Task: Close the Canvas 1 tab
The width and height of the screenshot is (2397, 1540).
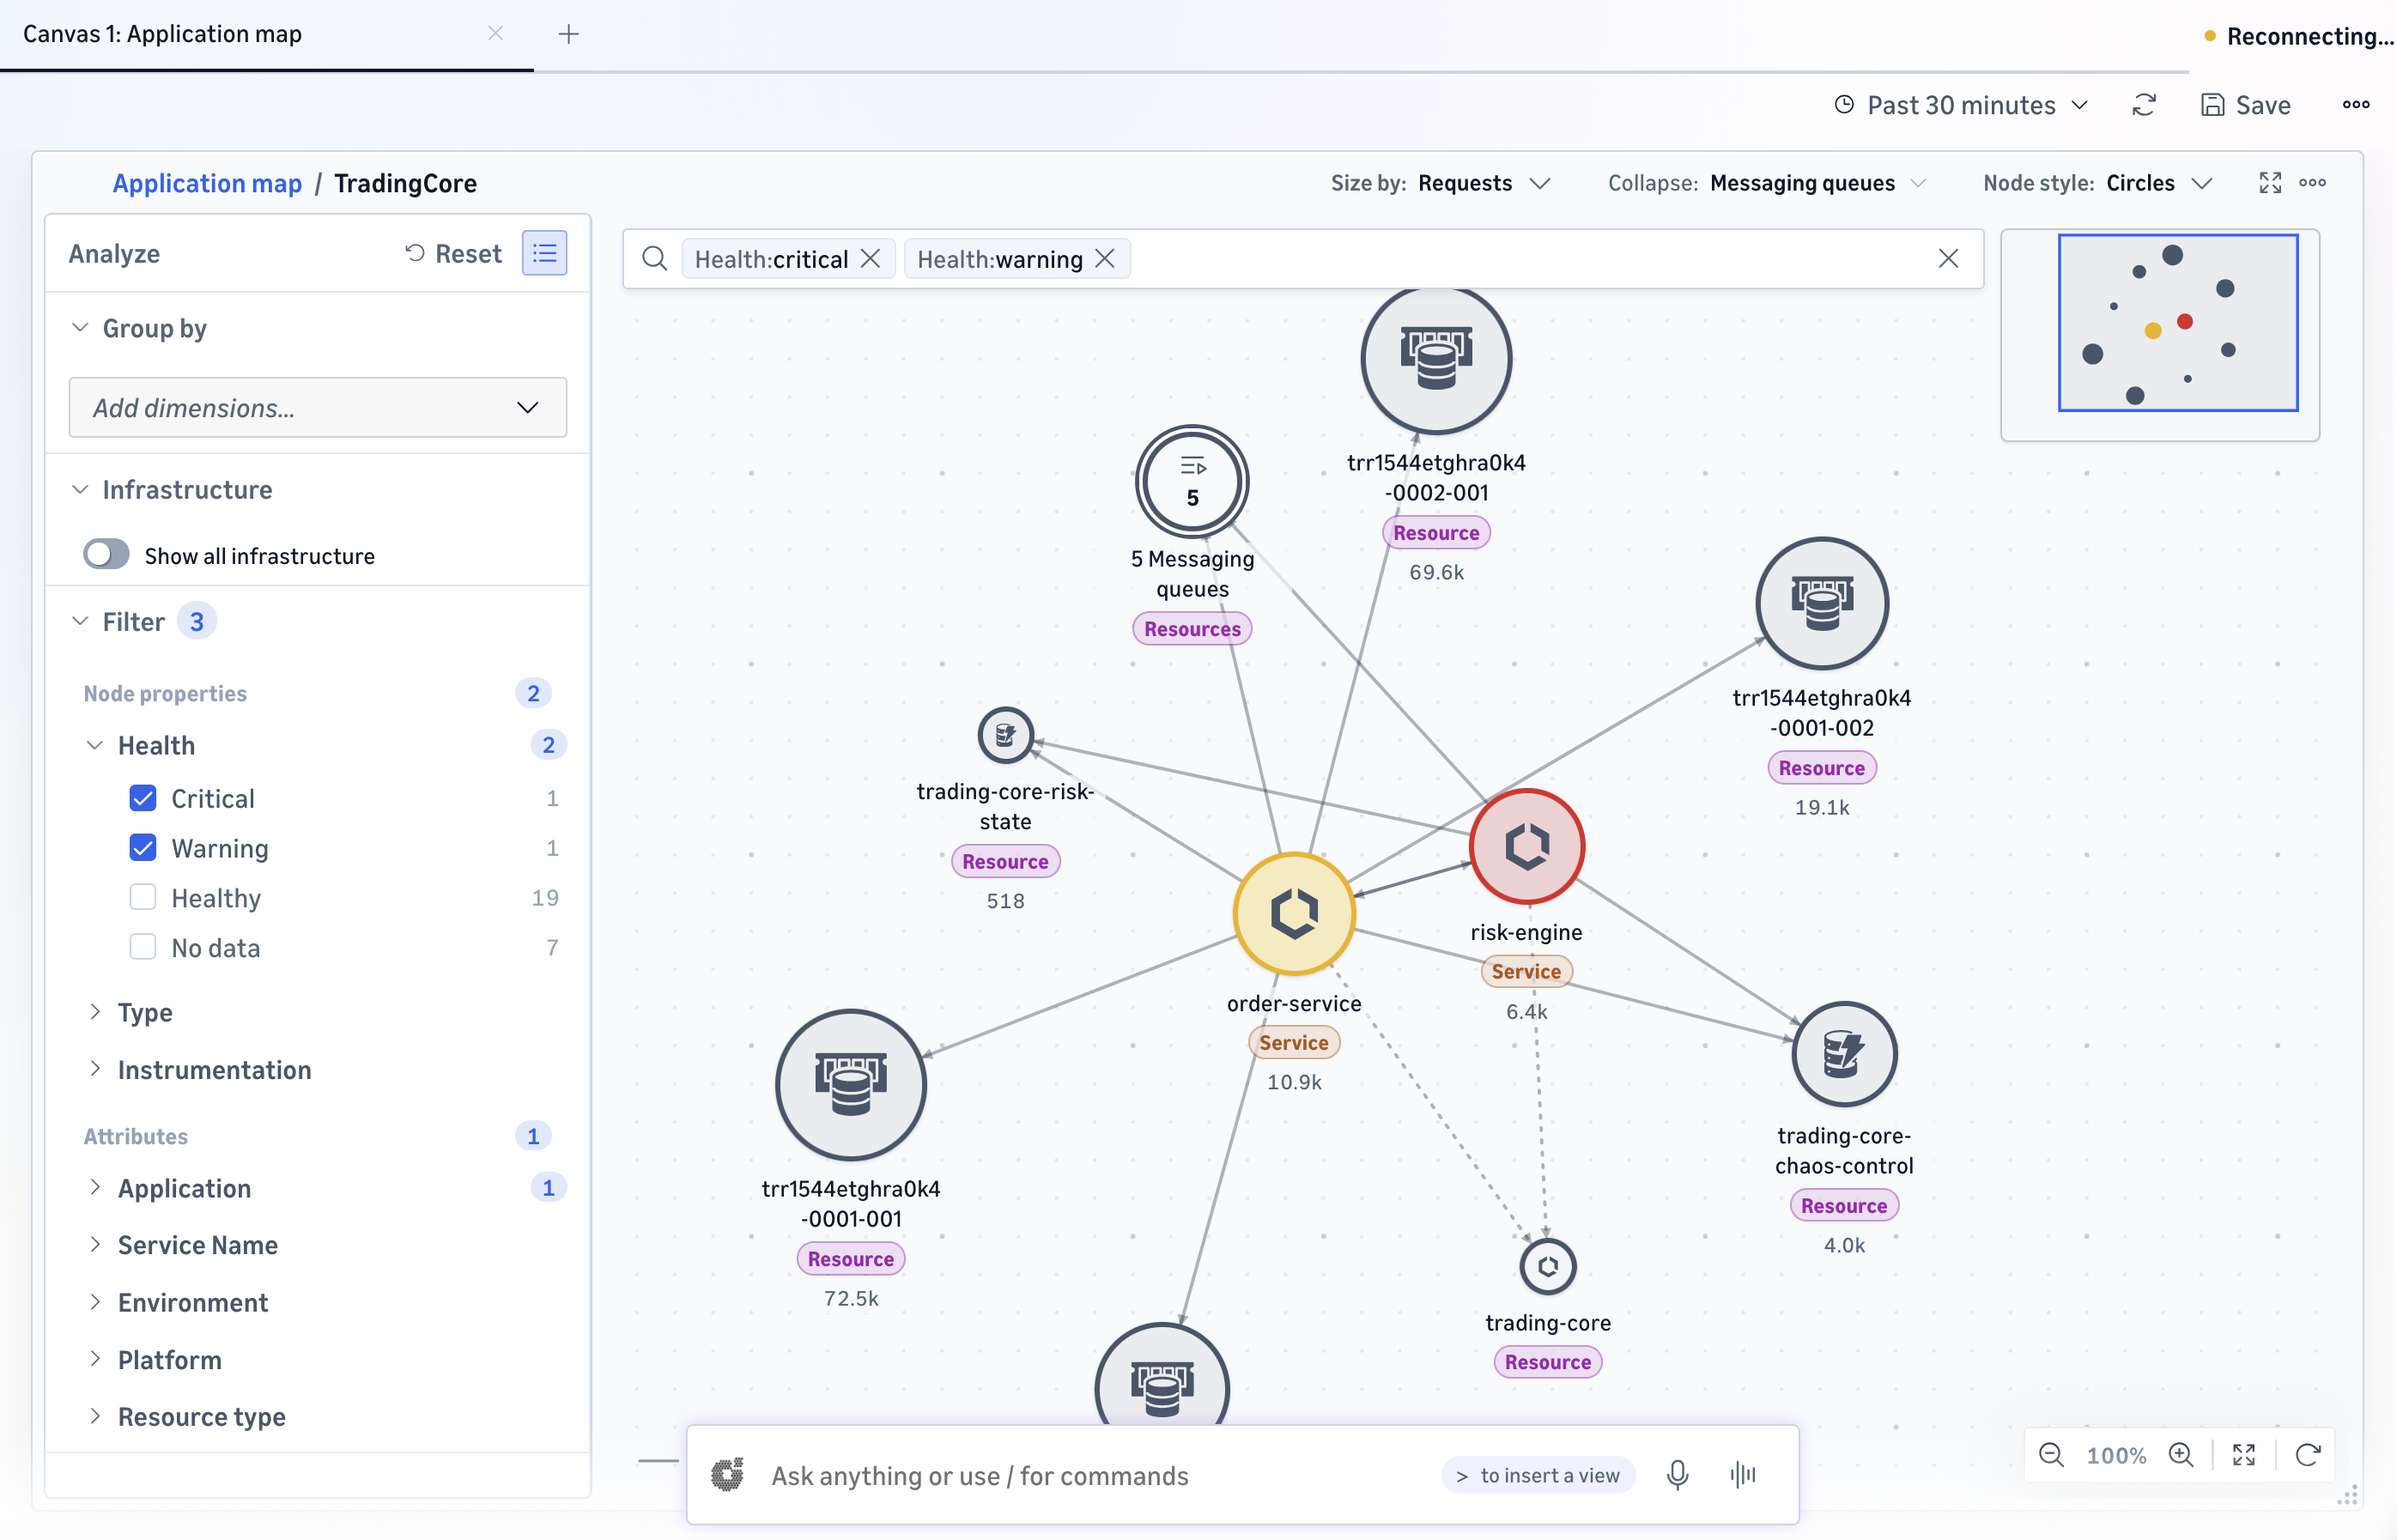Action: 495,33
